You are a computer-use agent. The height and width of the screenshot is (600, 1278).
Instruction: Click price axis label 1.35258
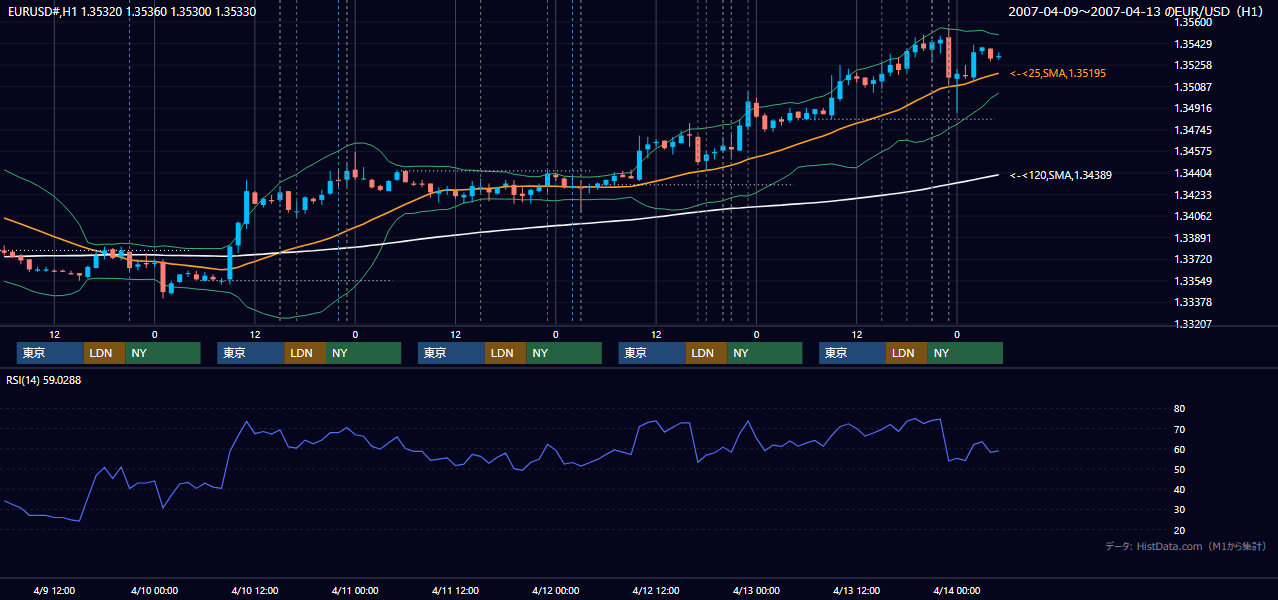pos(1193,65)
